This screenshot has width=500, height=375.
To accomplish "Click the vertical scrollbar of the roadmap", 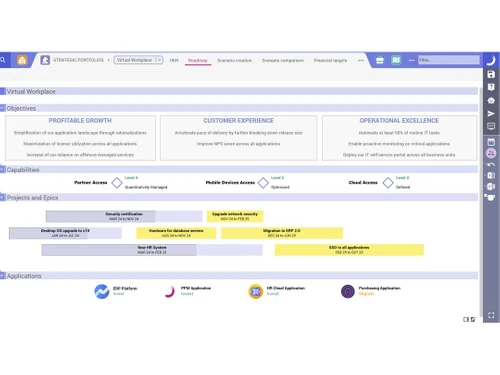I will (481, 201).
